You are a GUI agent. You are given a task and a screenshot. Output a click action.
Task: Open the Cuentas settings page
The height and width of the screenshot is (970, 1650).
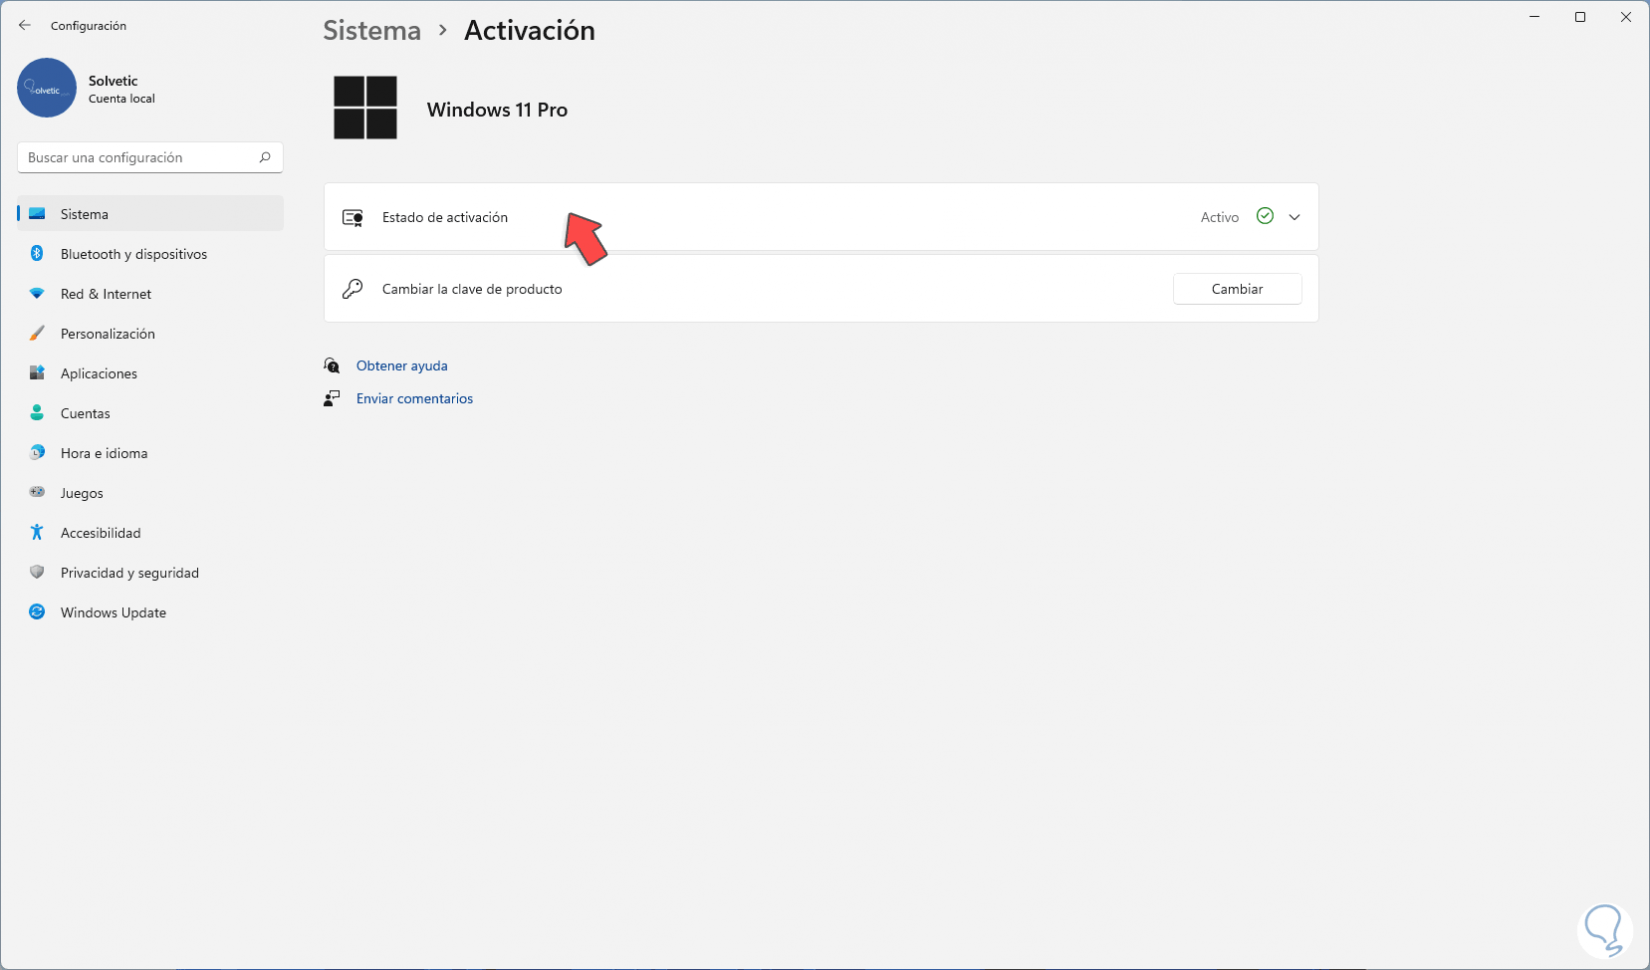click(x=151, y=413)
